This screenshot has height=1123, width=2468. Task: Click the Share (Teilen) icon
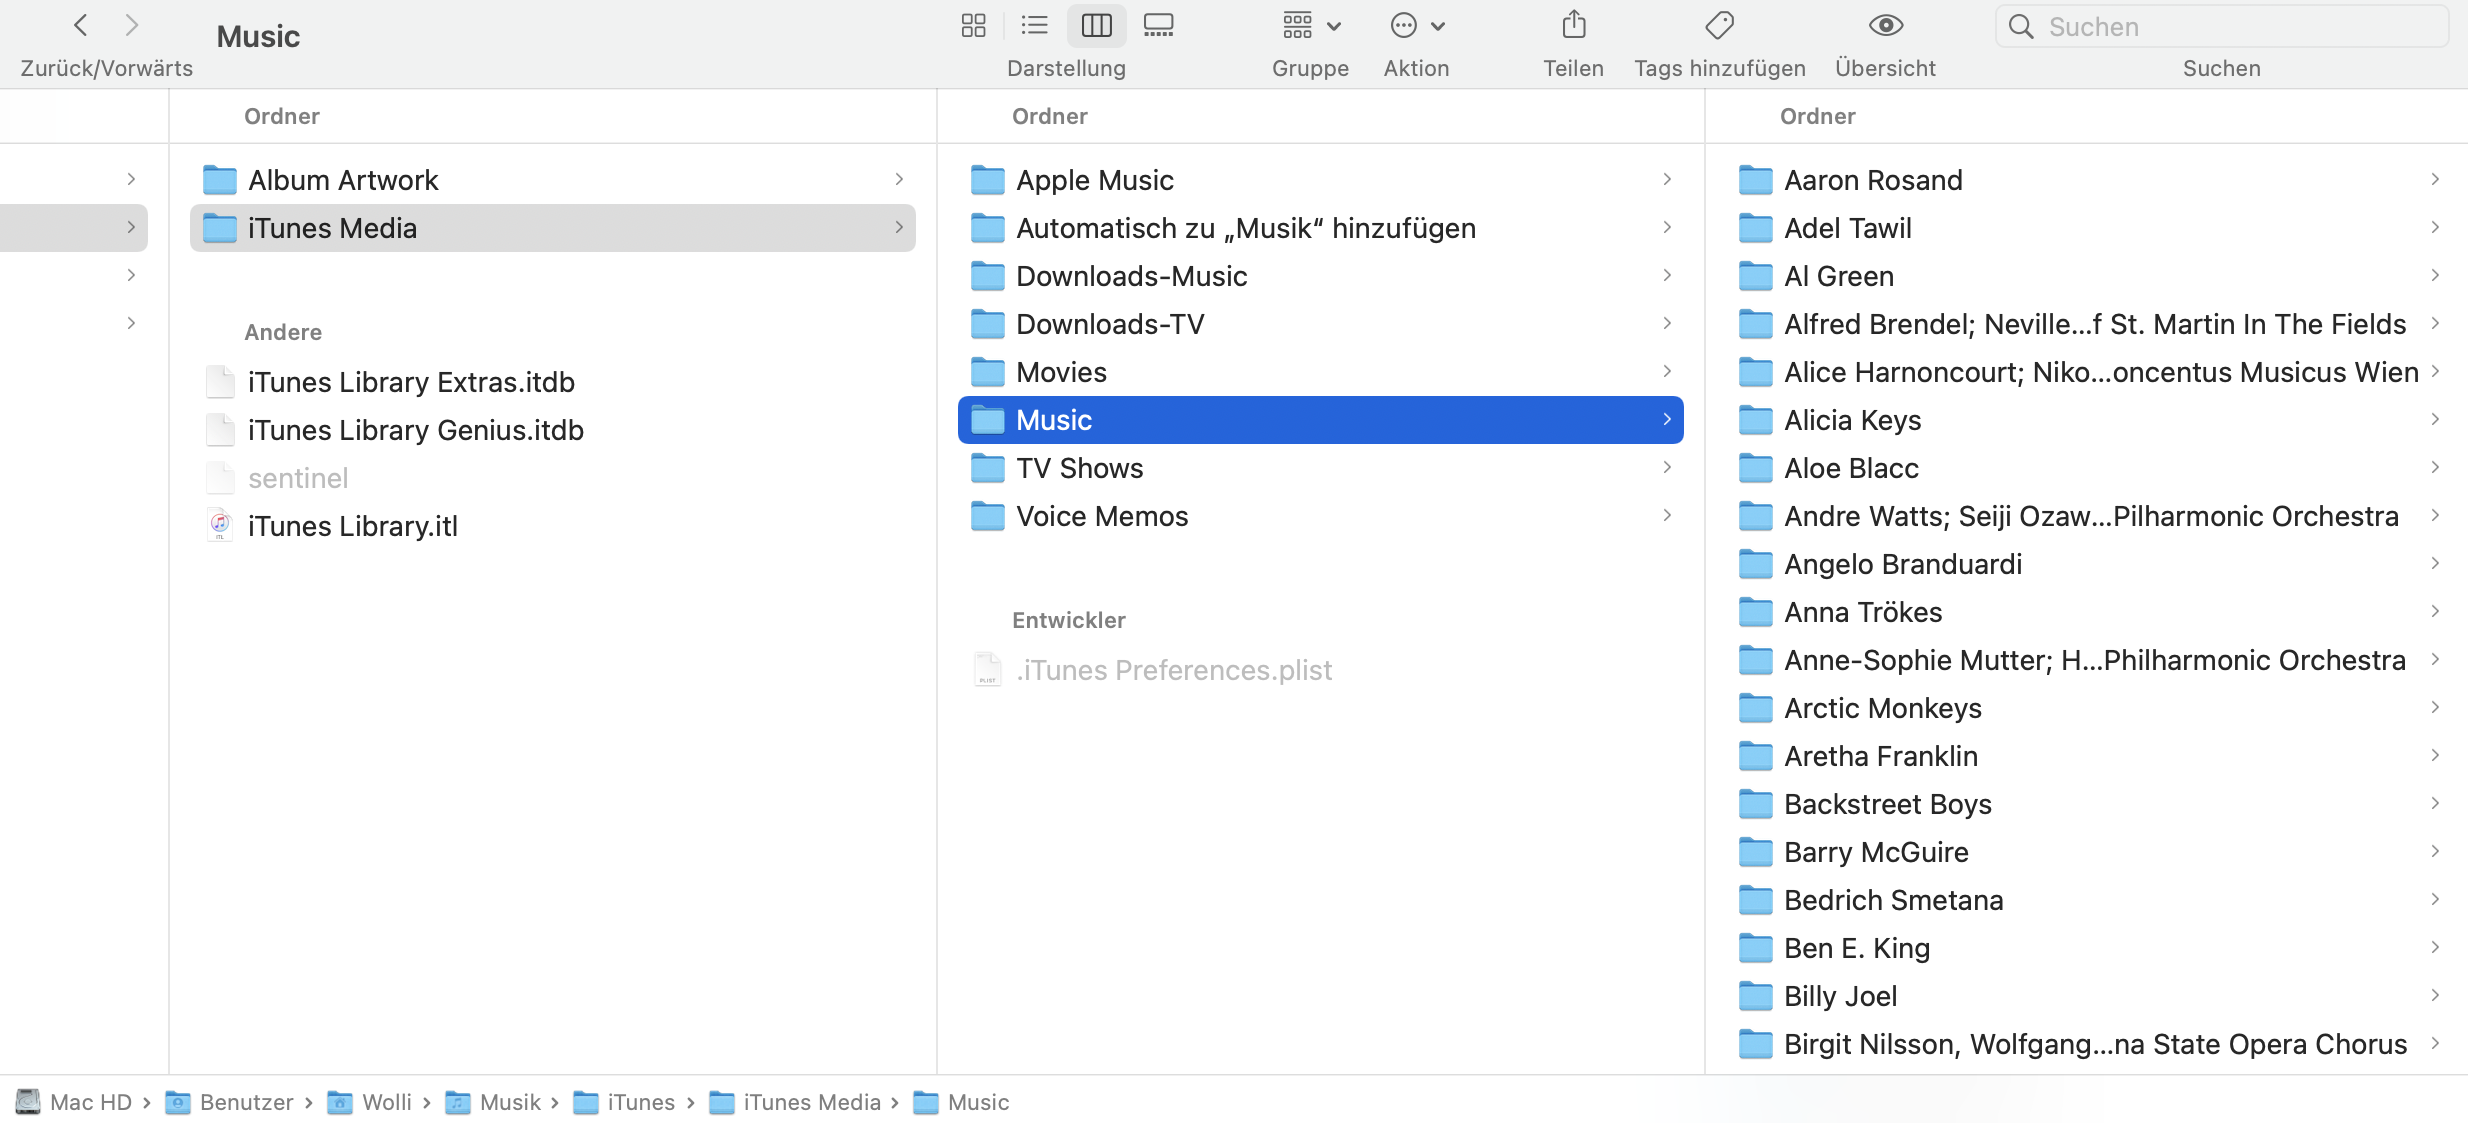coord(1573,25)
